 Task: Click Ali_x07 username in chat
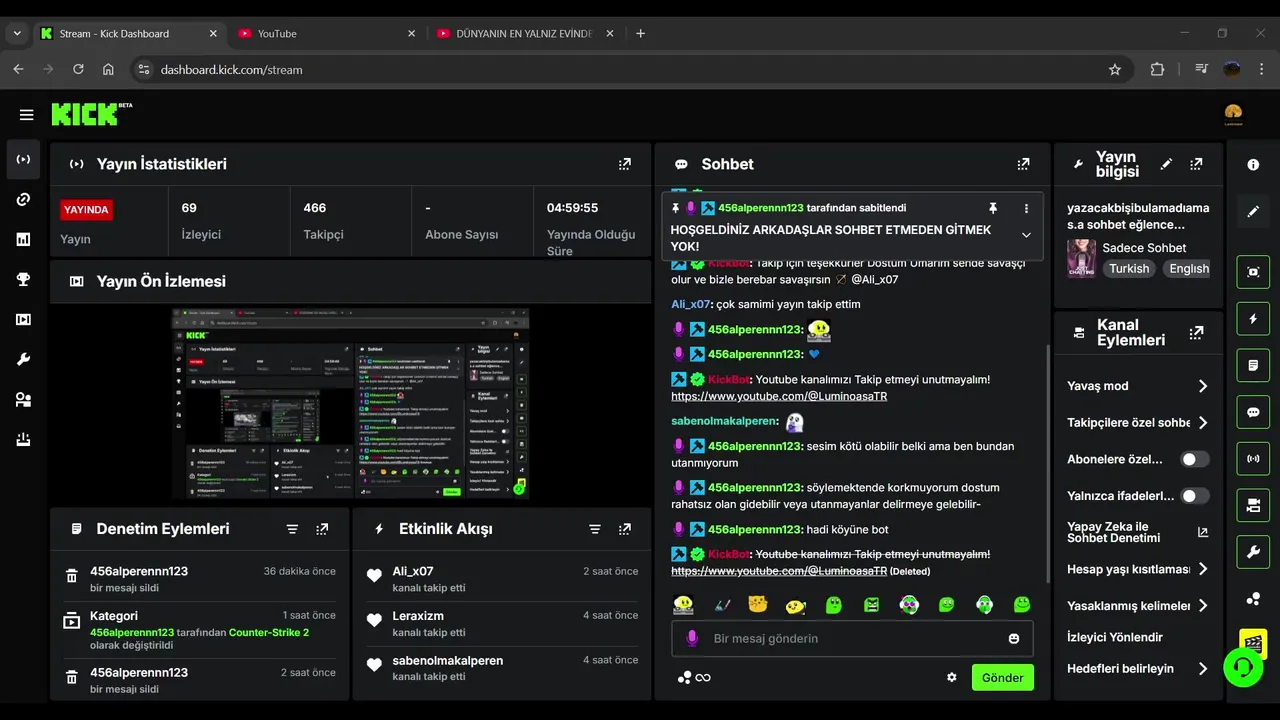(690, 304)
